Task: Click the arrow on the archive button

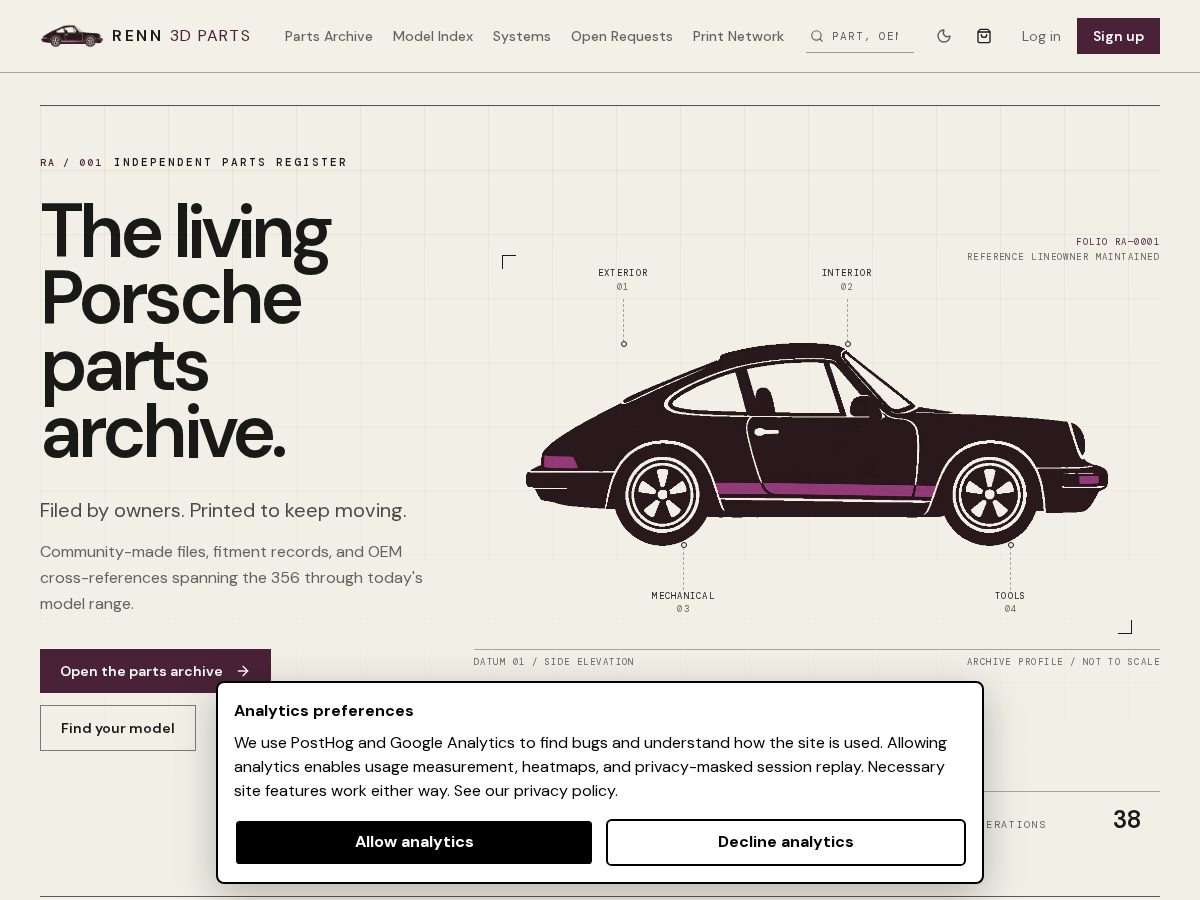Action: (x=243, y=671)
